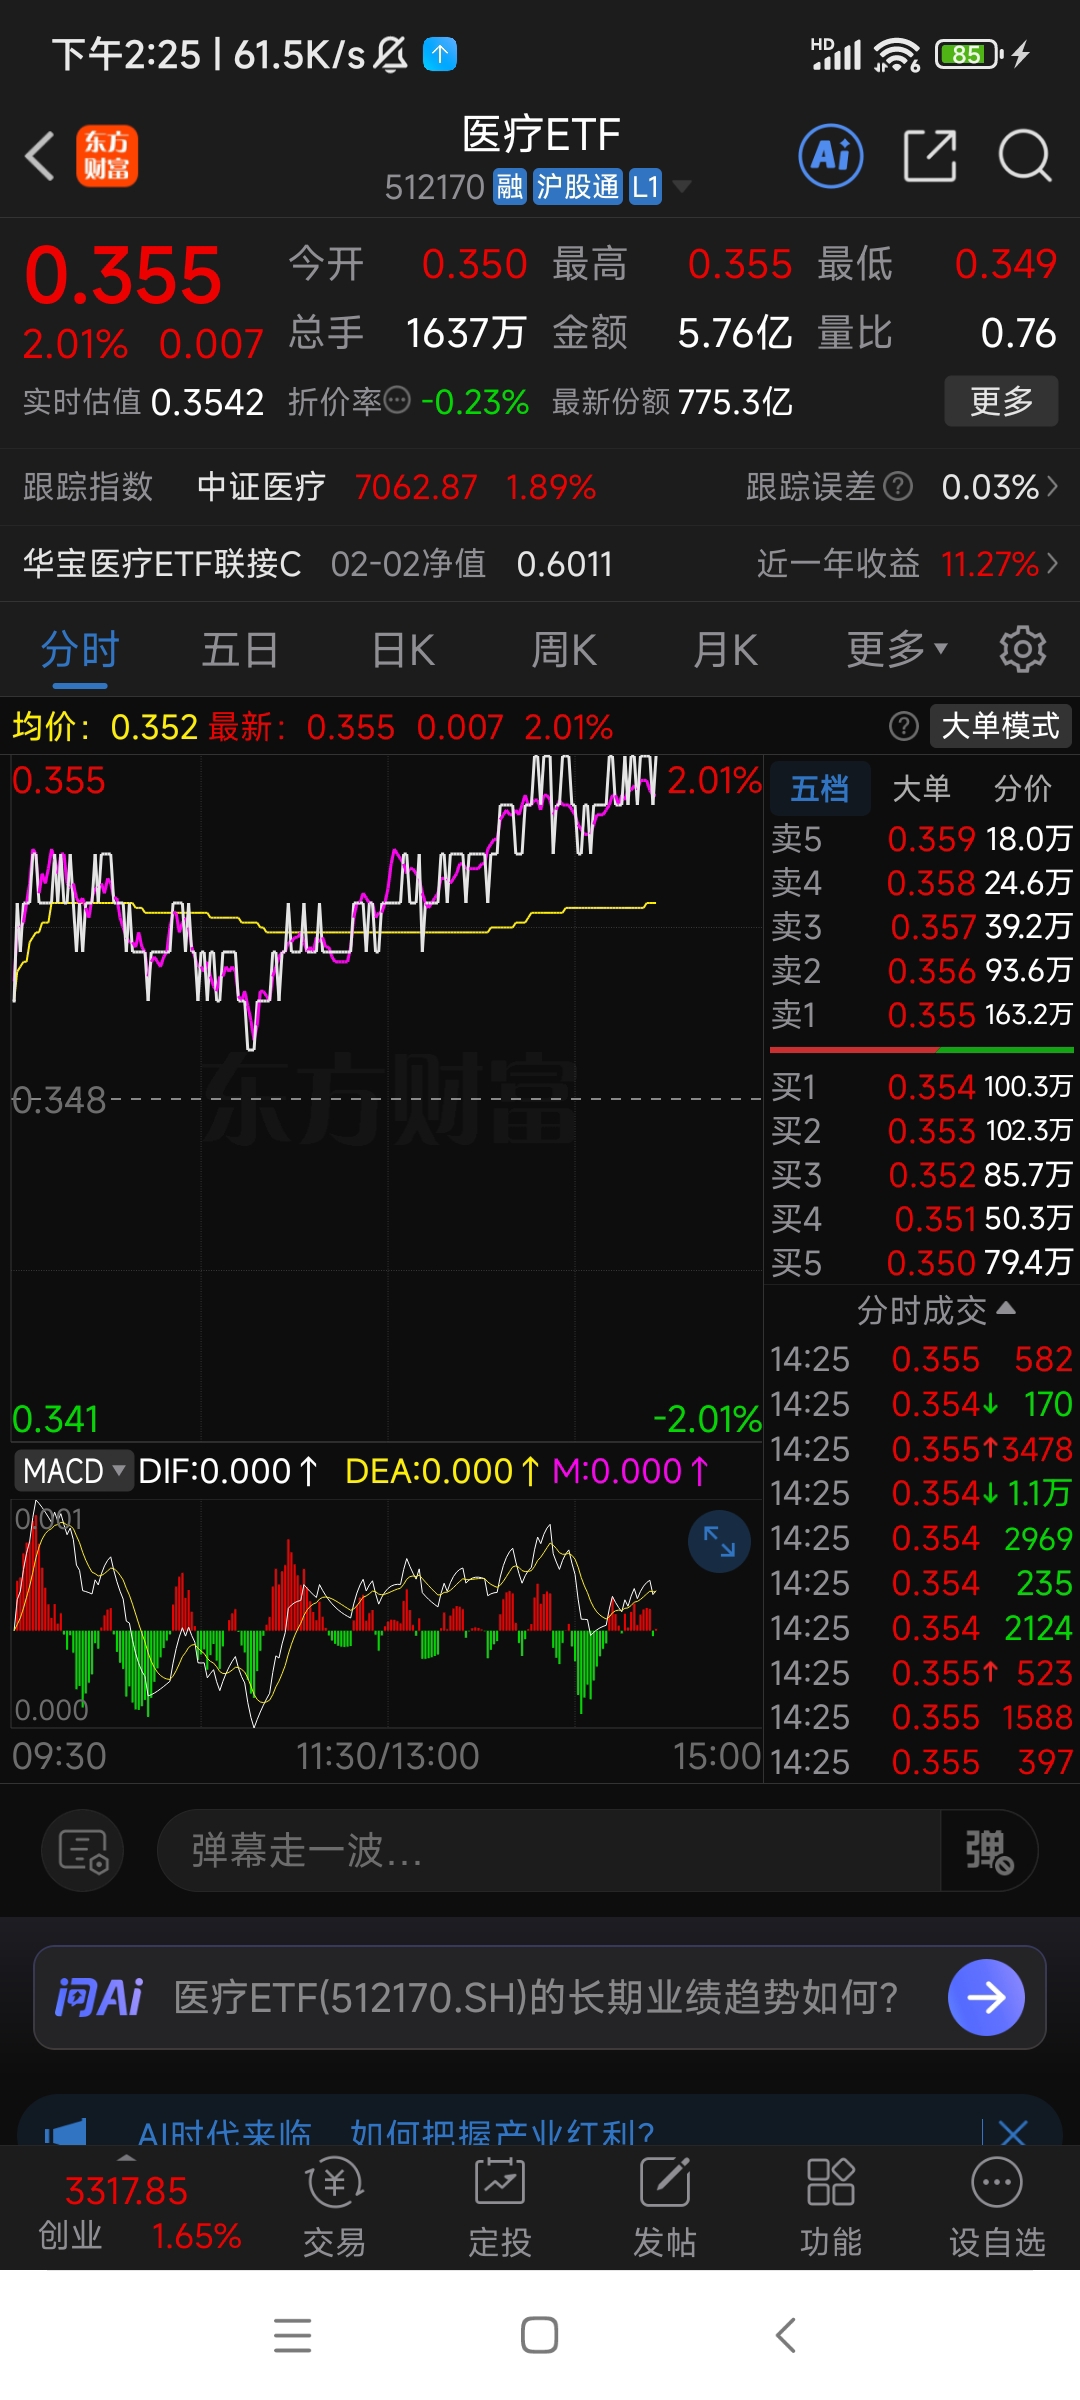The width and height of the screenshot is (1080, 2400).
Task: Switch to the 月K tab
Action: 726,650
